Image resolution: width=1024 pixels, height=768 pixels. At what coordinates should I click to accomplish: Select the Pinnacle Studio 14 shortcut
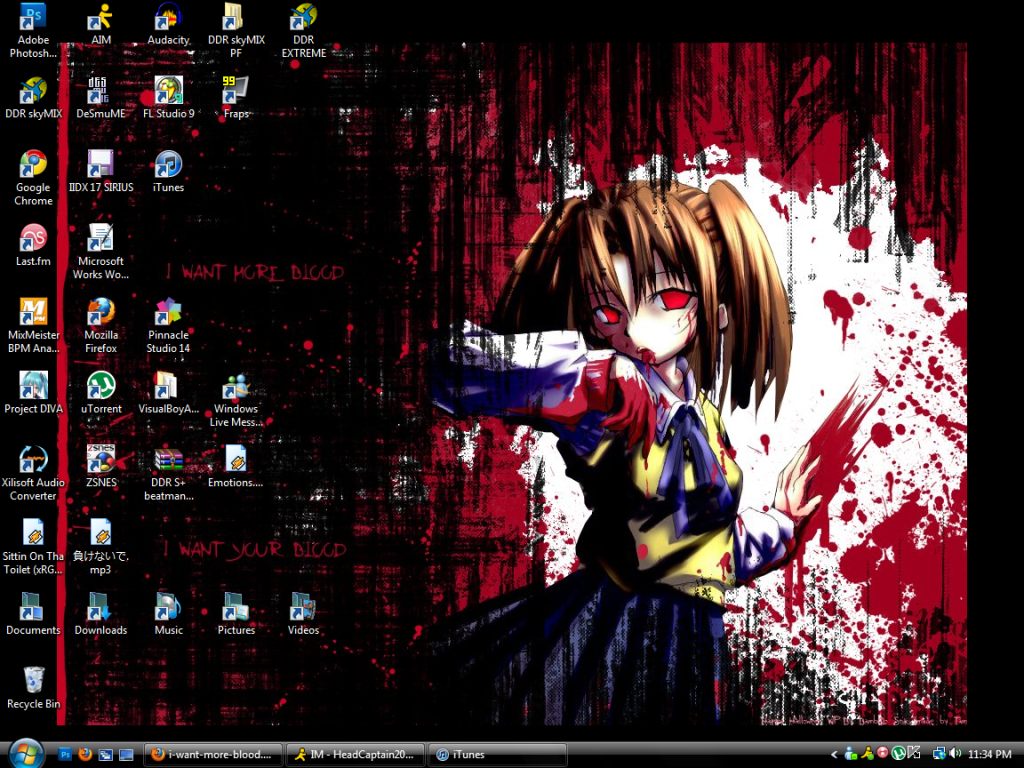tap(168, 326)
